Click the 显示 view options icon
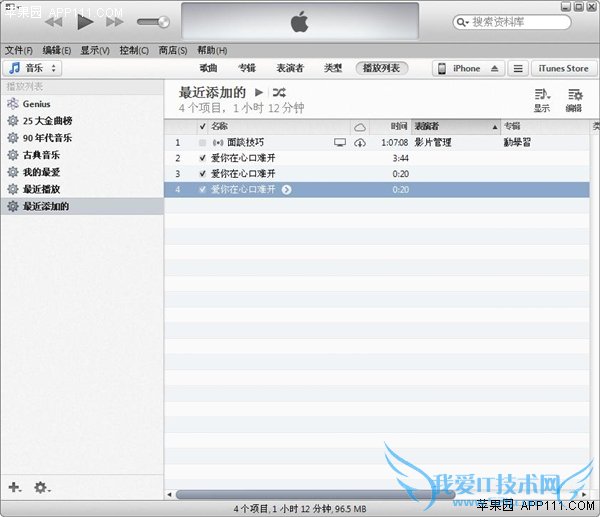This screenshot has width=600, height=517. [x=542, y=100]
